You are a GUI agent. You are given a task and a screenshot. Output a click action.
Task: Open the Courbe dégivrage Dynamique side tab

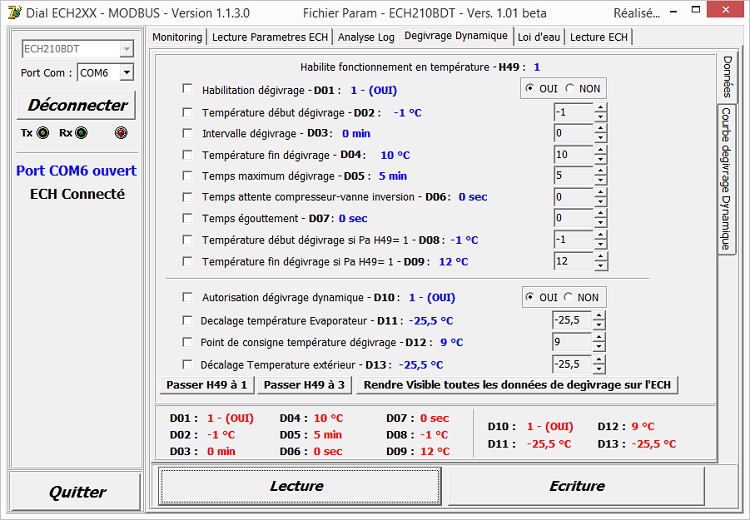click(727, 180)
